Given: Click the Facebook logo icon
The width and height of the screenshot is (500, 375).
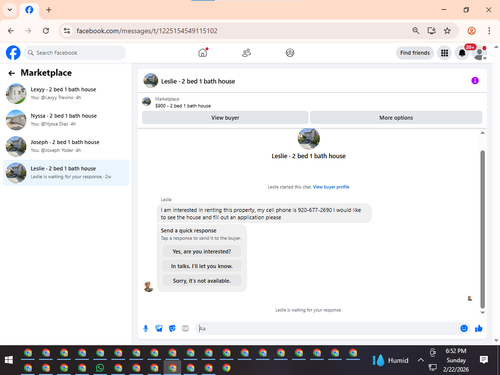Looking at the screenshot, I should (13, 53).
